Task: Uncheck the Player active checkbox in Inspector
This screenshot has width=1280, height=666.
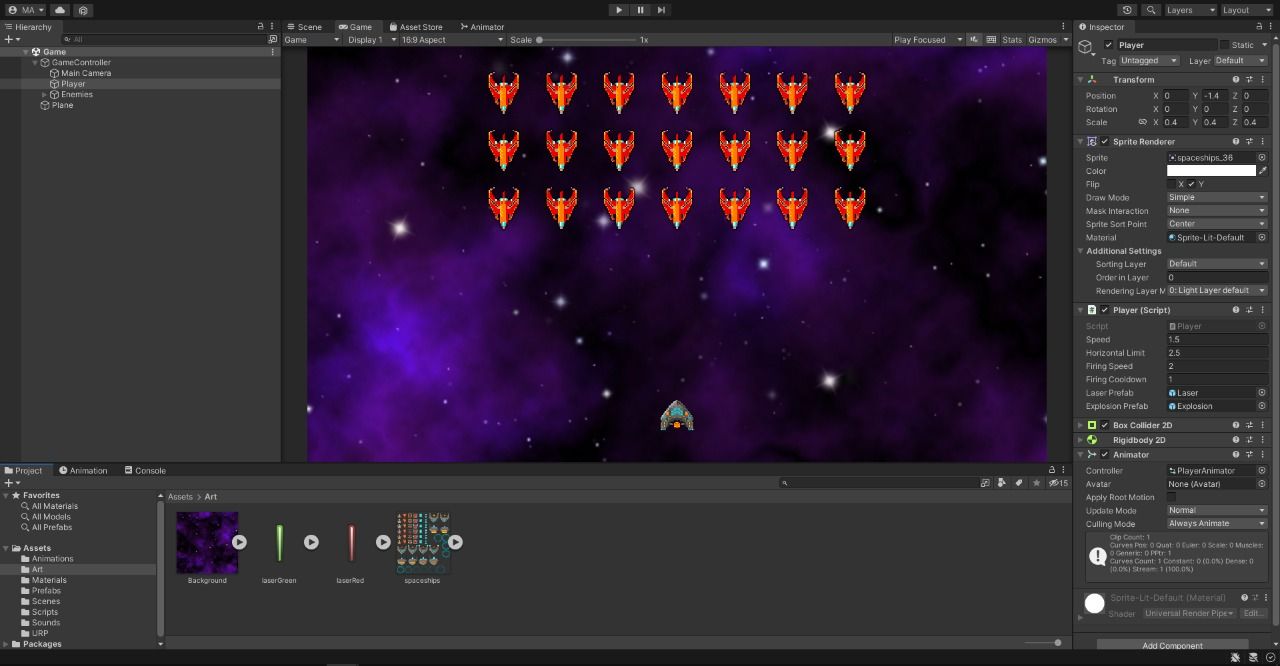Action: (1106, 44)
